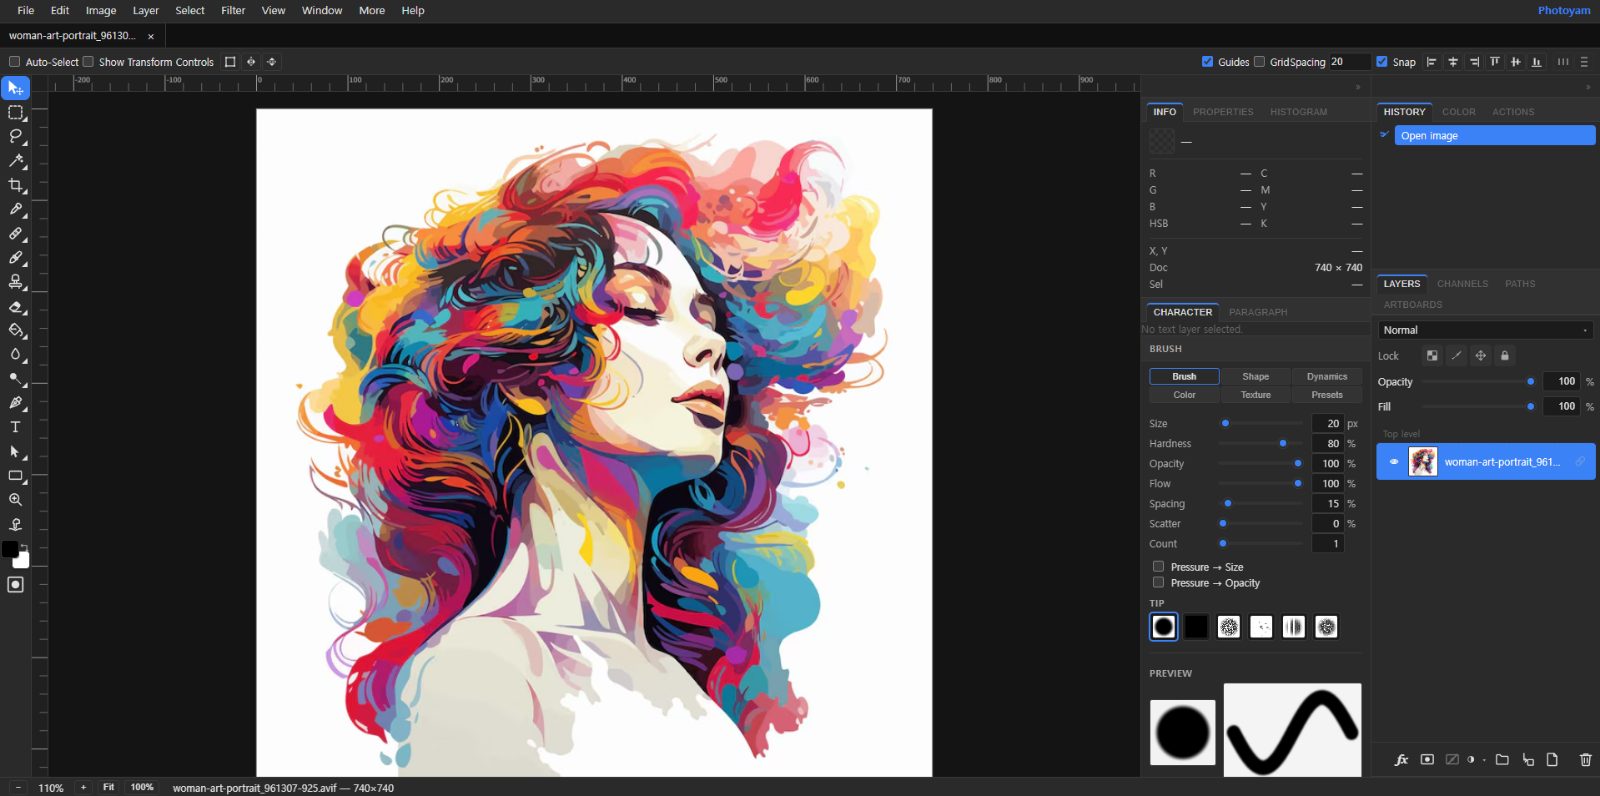
Task: Delete layer with the trash icon
Action: tap(1585, 760)
